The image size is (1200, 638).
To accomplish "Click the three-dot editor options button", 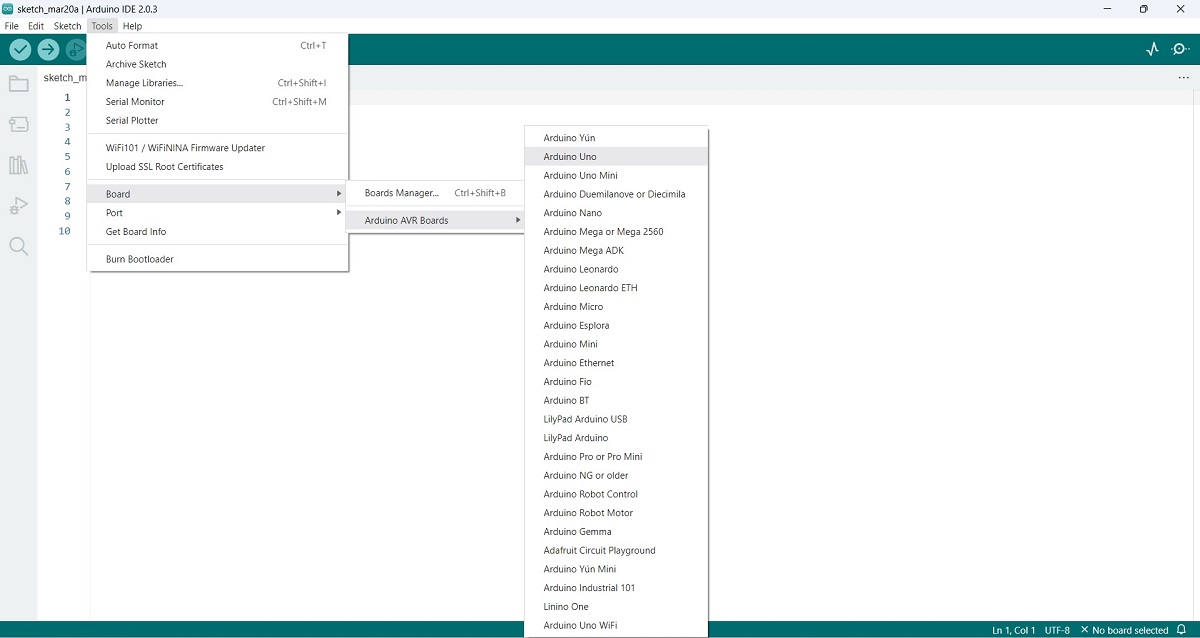I will tap(1184, 77).
